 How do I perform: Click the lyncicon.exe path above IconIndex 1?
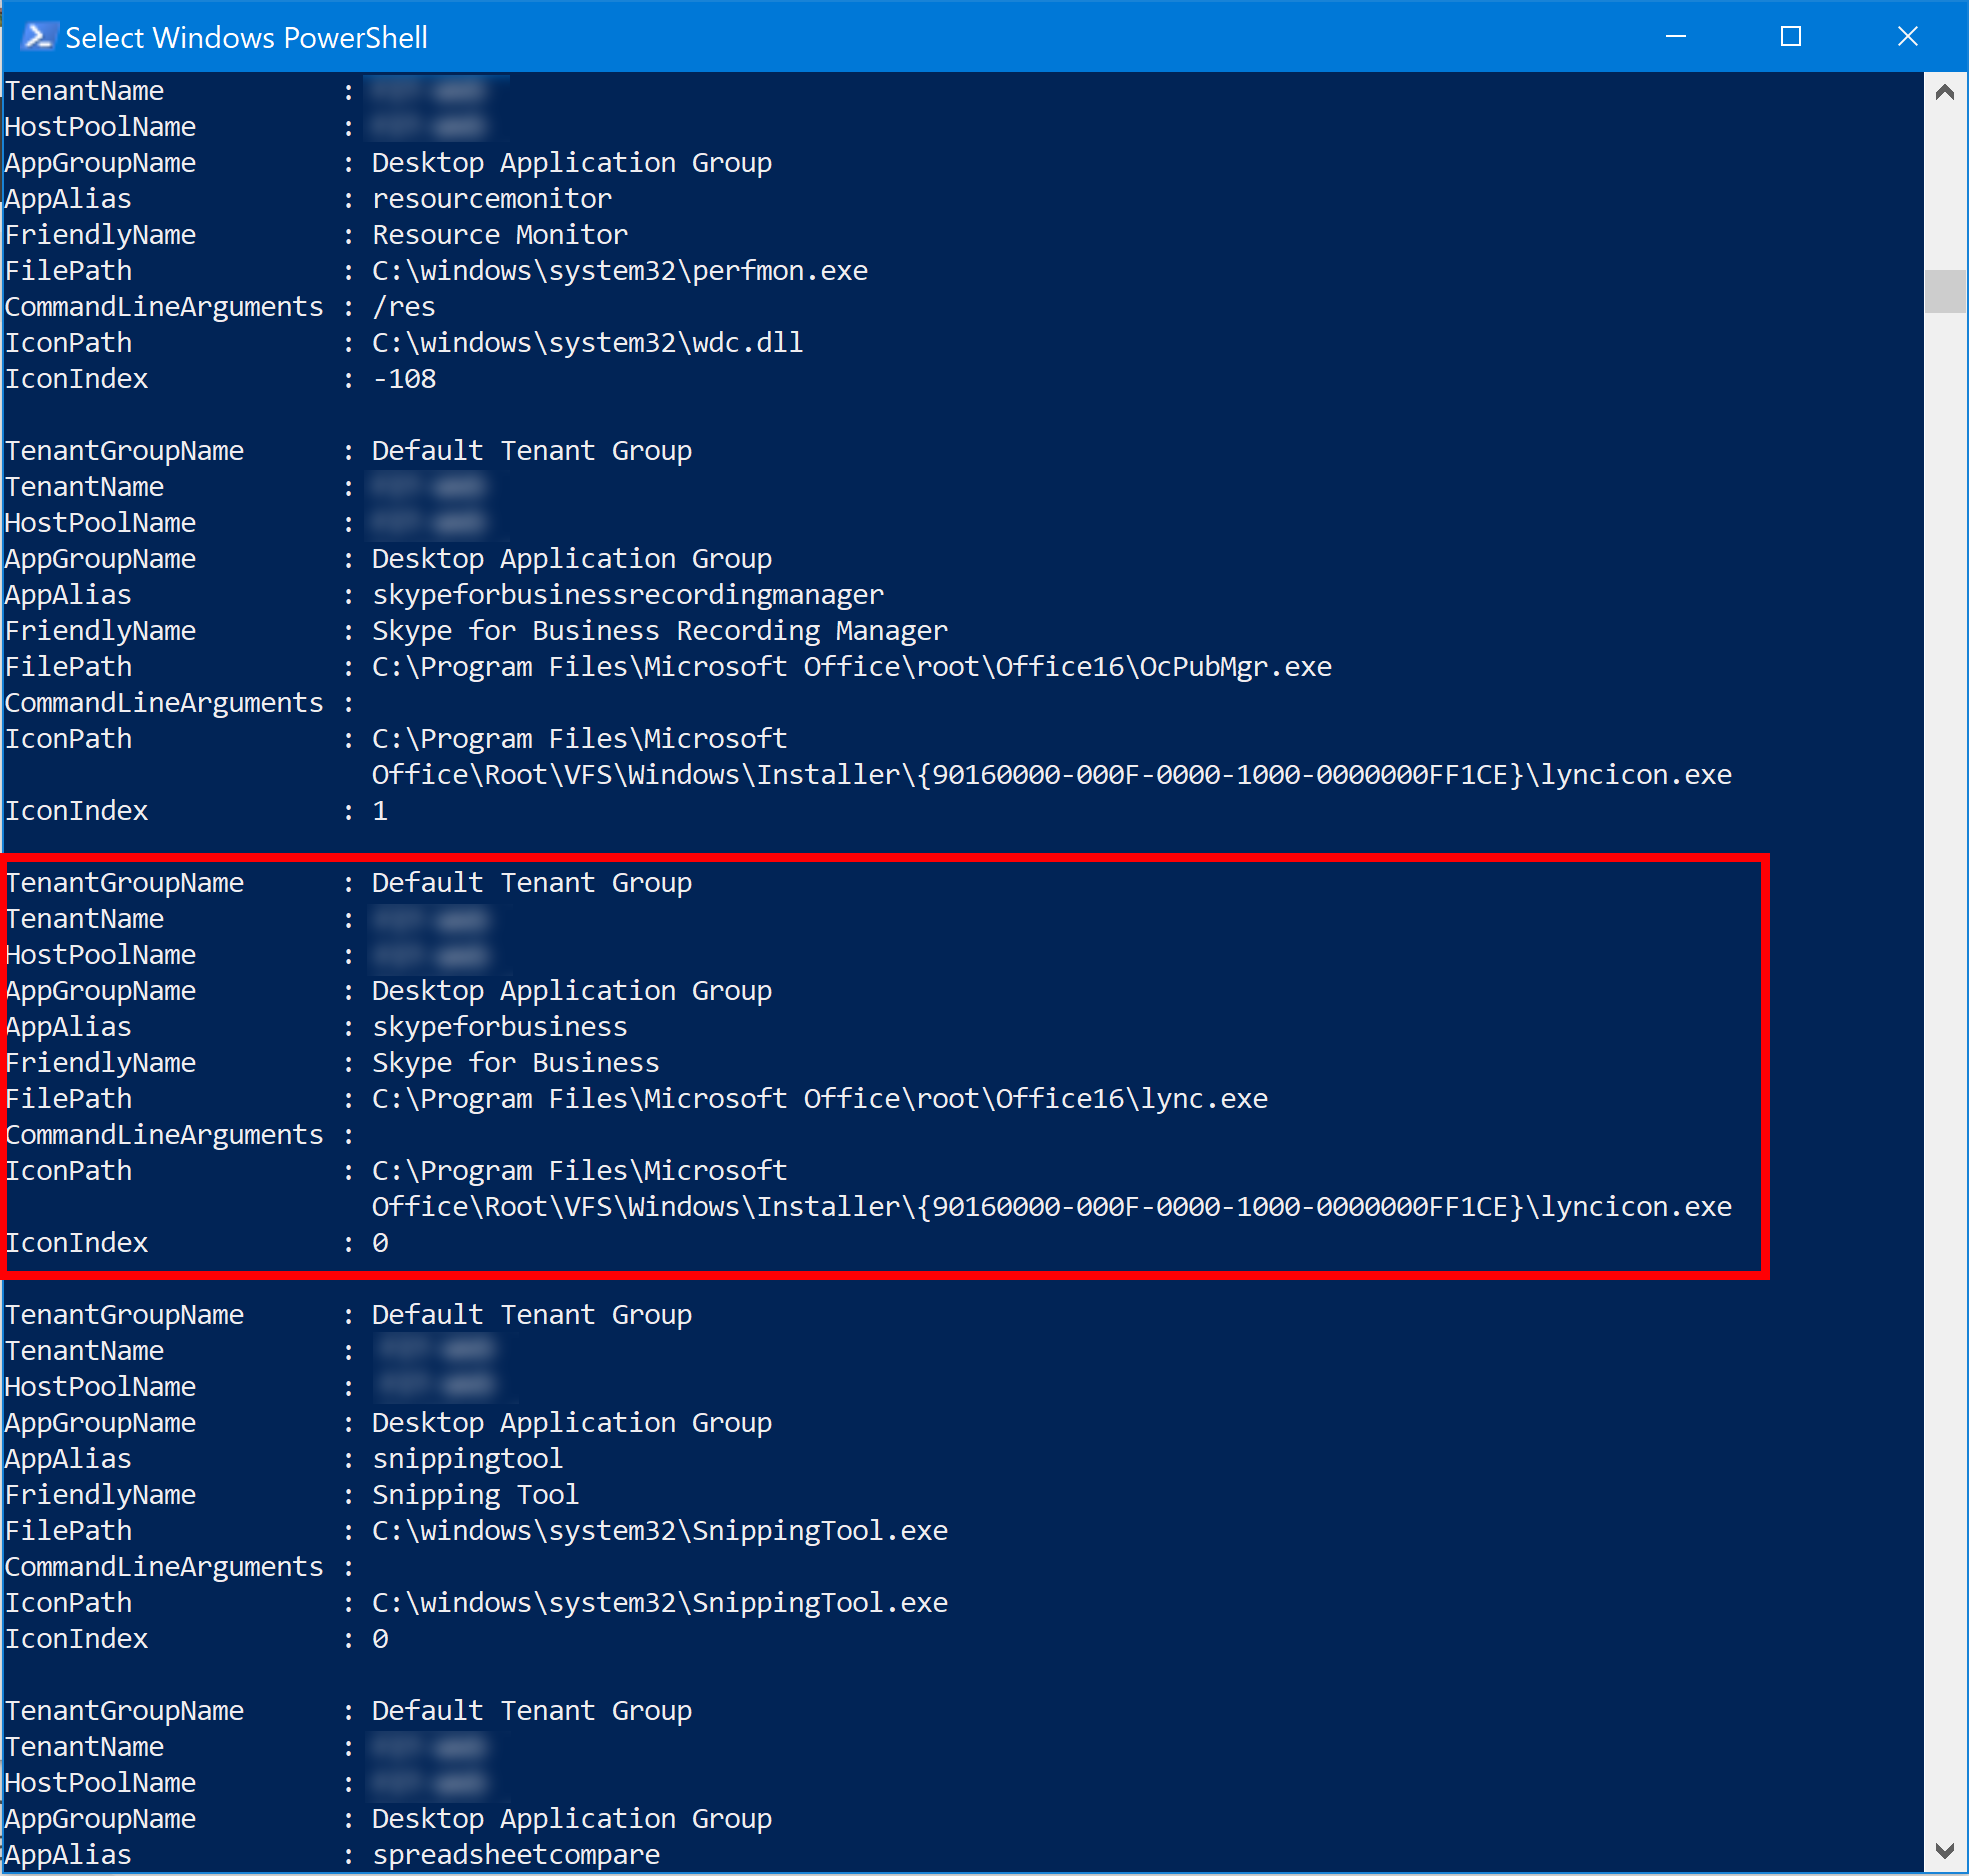point(1052,757)
